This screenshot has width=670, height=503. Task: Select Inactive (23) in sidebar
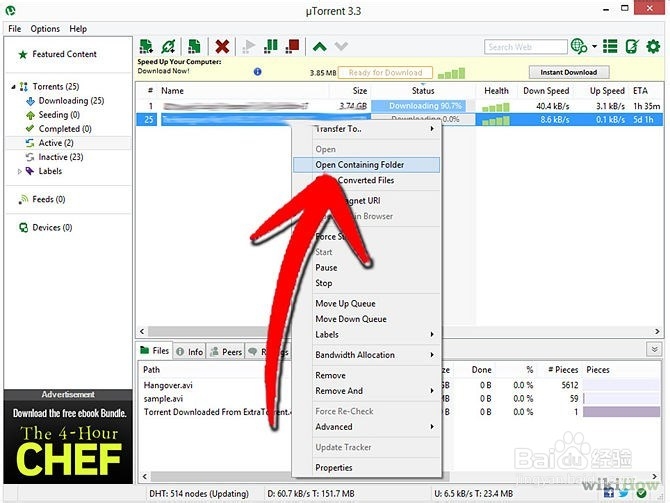click(x=54, y=157)
